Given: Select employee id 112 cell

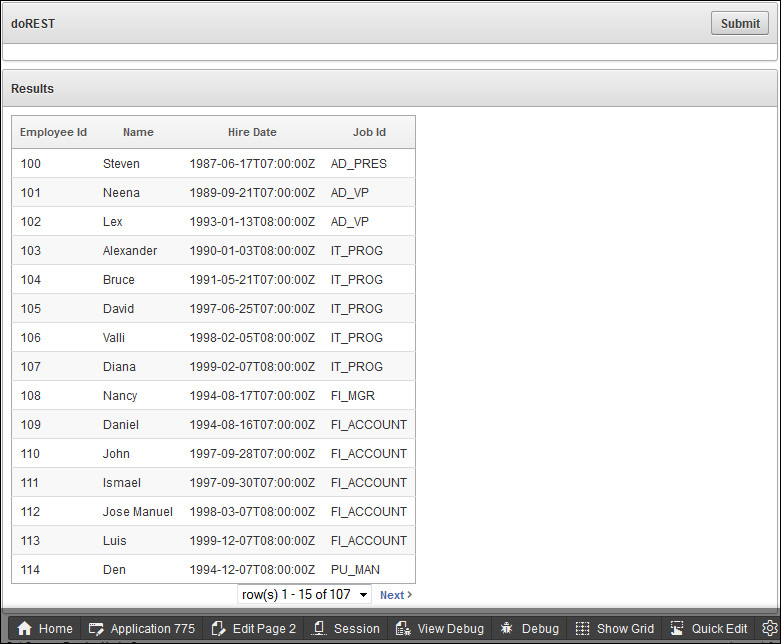Looking at the screenshot, I should [30, 512].
